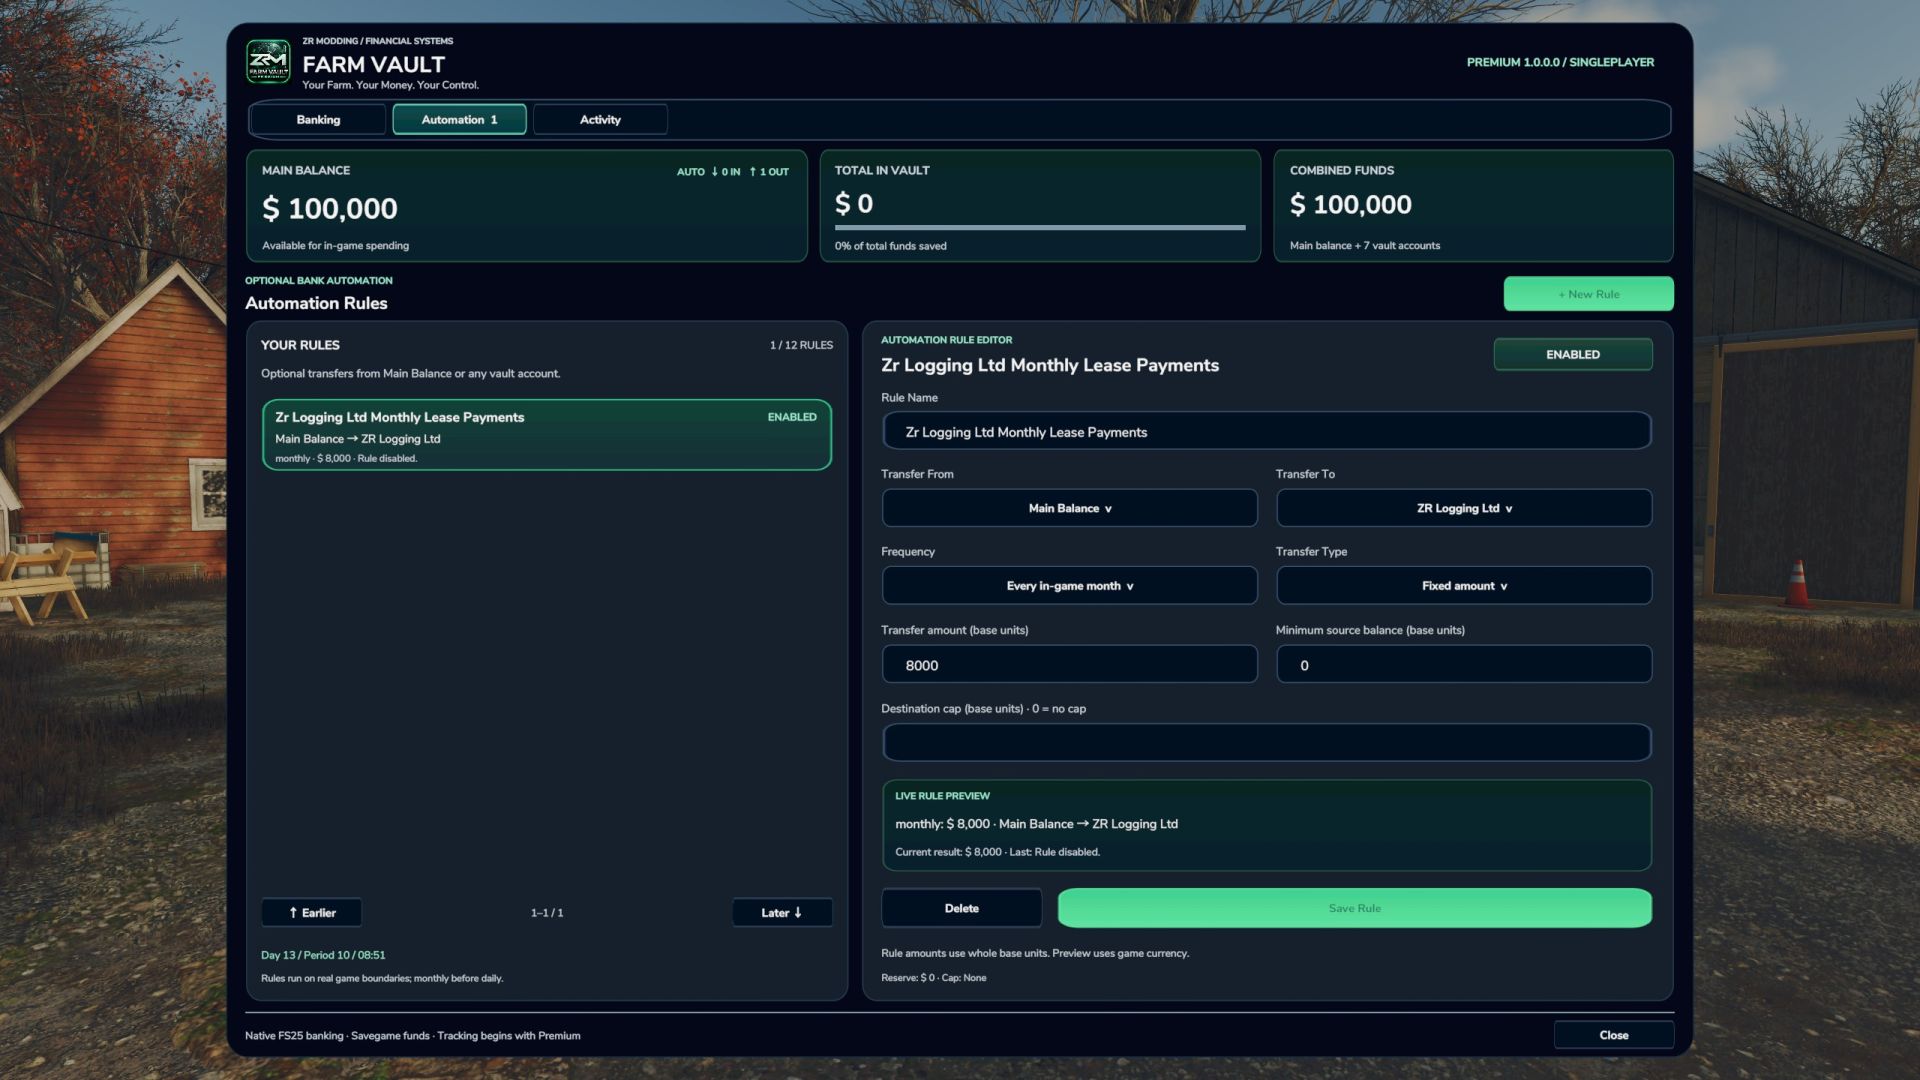
Task: Click the Day 13 / Period 10 / 08:51 text
Action: point(323,955)
